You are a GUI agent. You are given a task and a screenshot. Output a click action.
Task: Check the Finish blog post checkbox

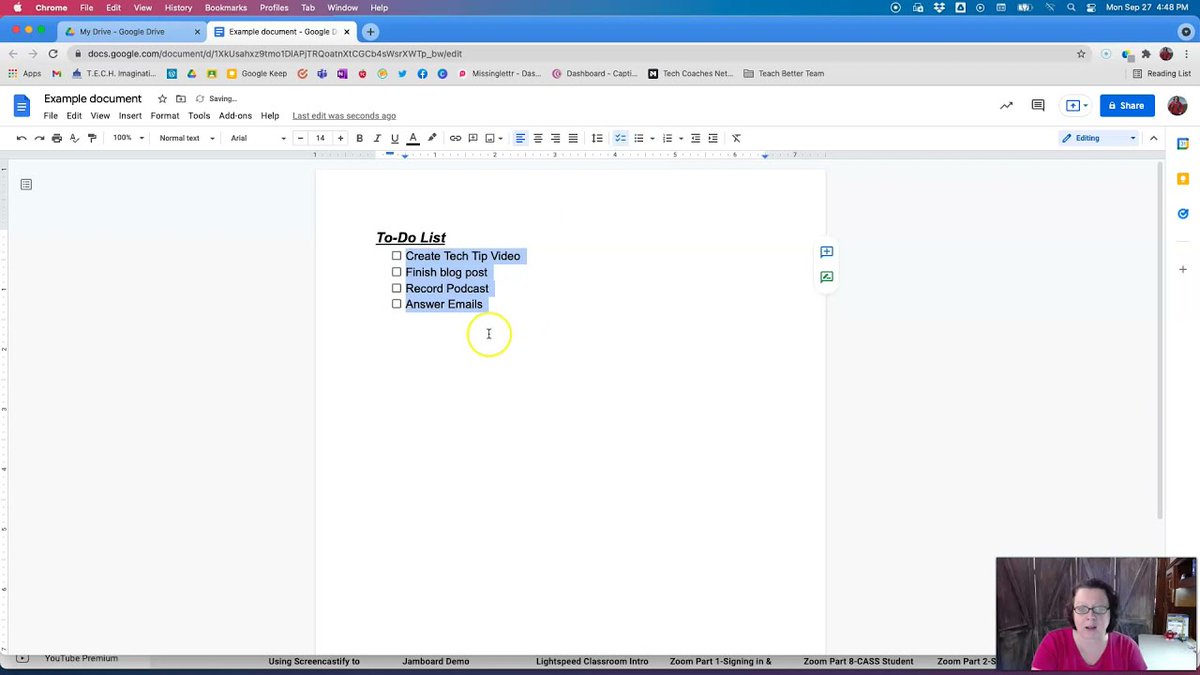(x=396, y=272)
